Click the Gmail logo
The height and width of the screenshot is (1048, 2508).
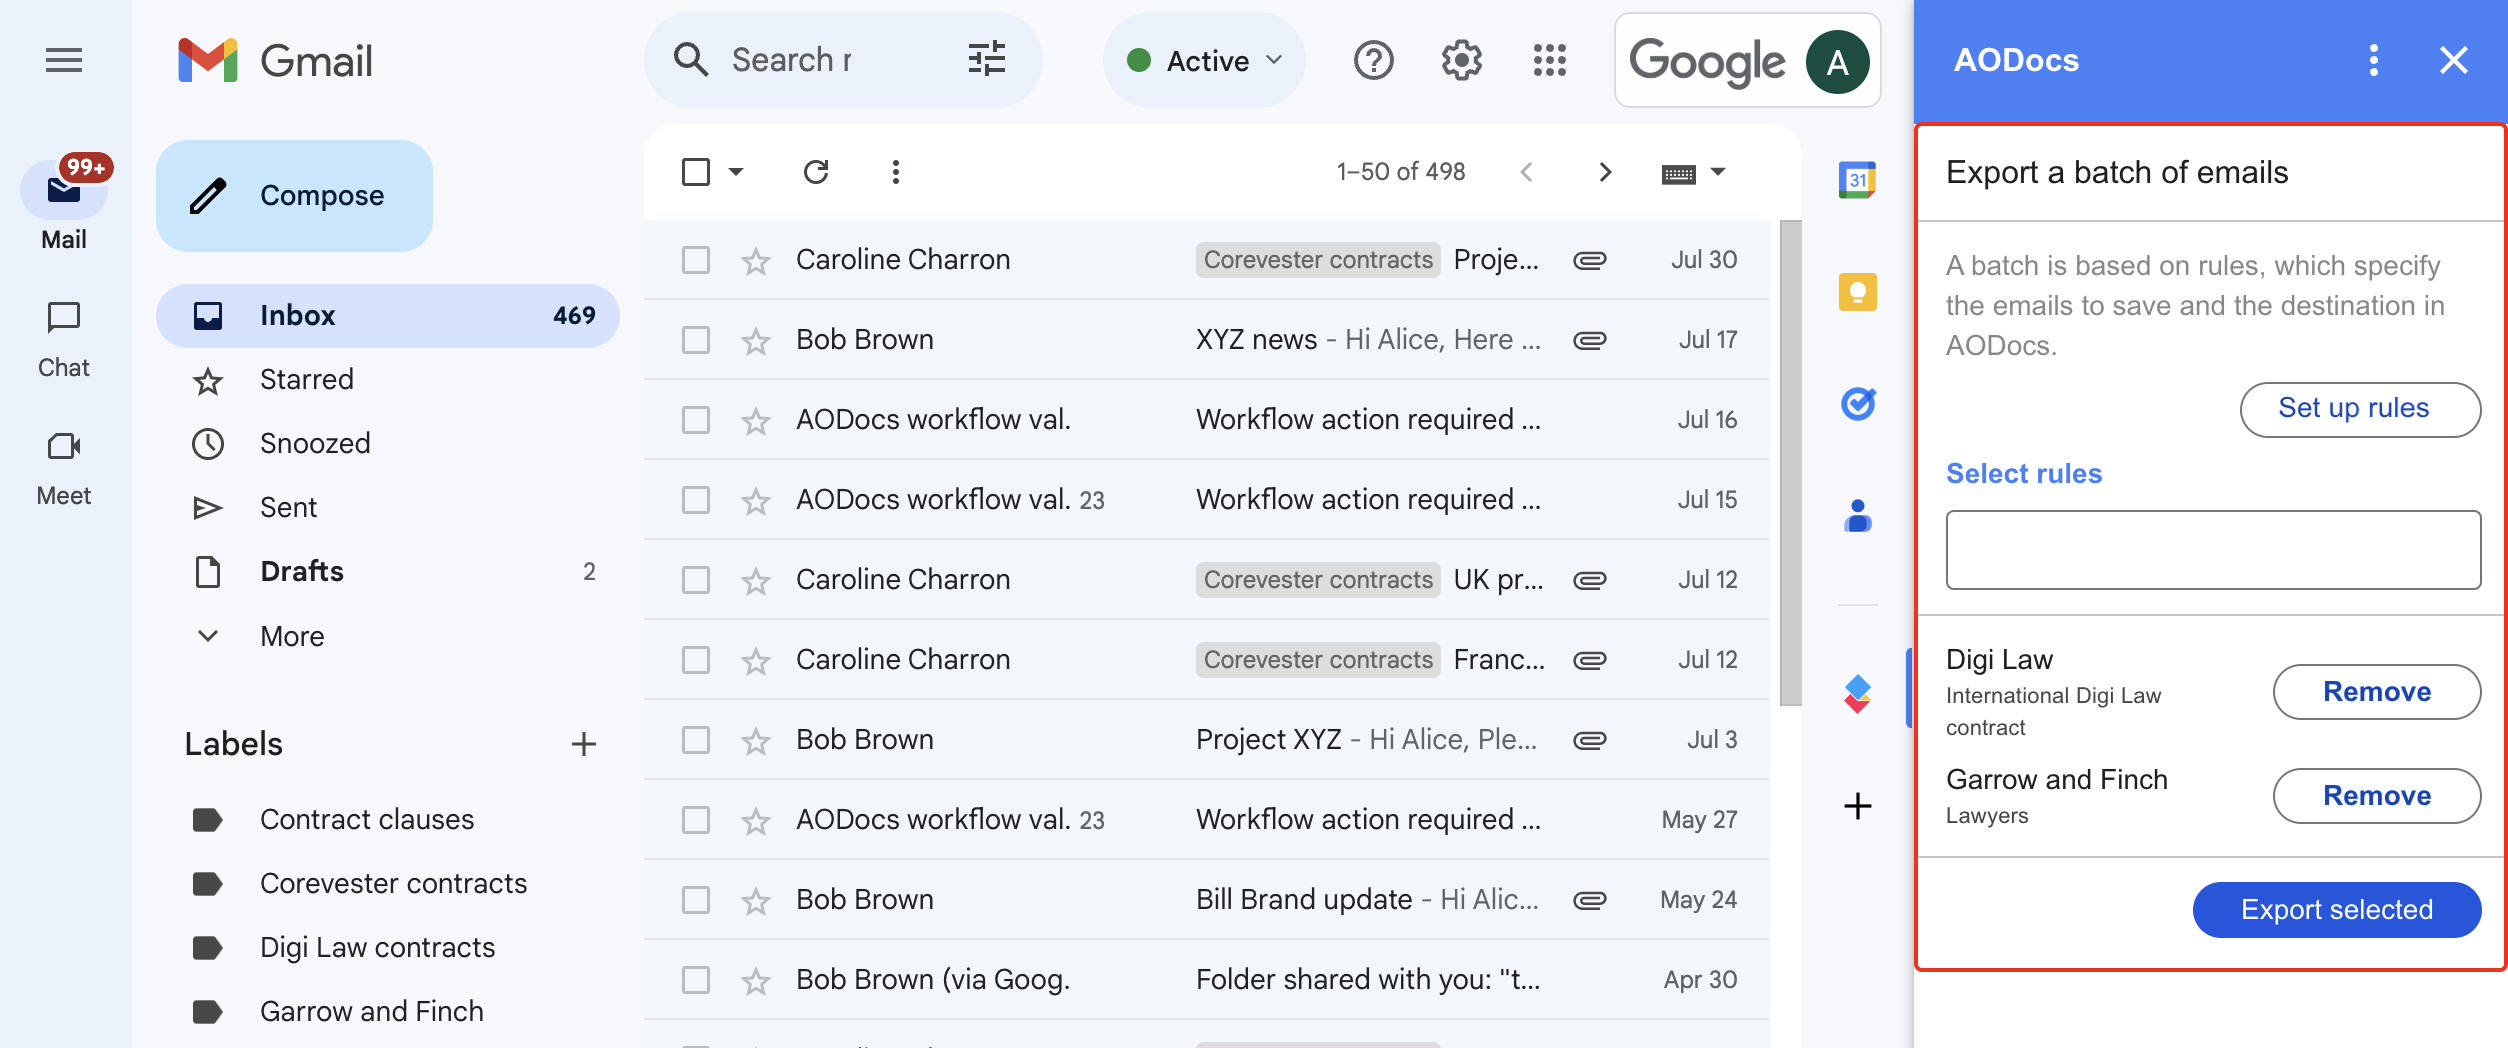276,61
